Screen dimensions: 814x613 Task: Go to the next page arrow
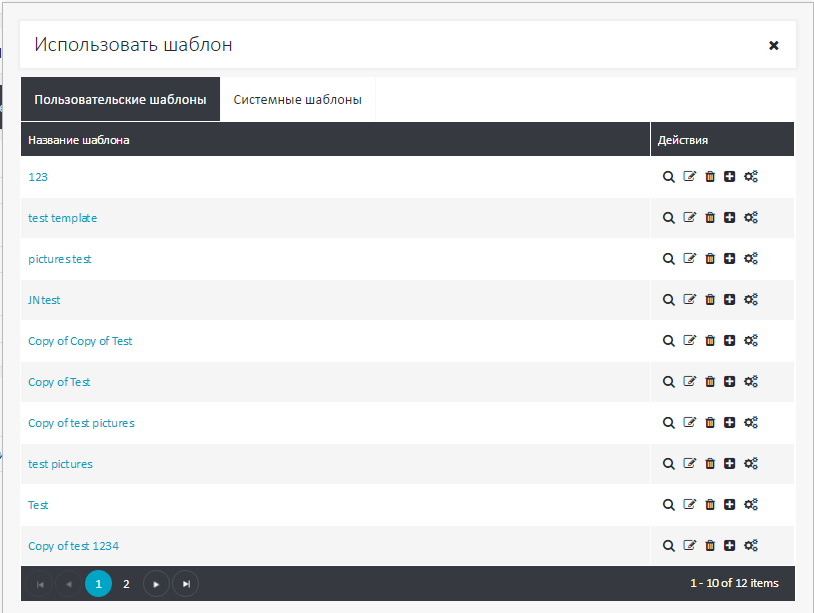tap(156, 584)
